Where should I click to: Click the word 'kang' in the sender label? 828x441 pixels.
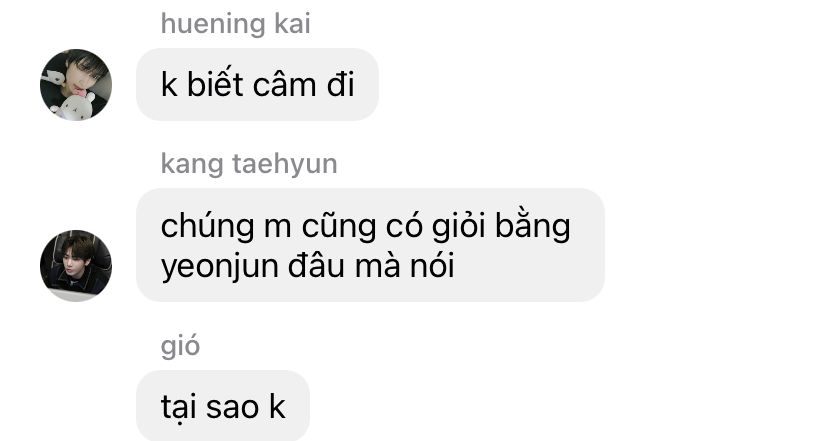tap(192, 165)
